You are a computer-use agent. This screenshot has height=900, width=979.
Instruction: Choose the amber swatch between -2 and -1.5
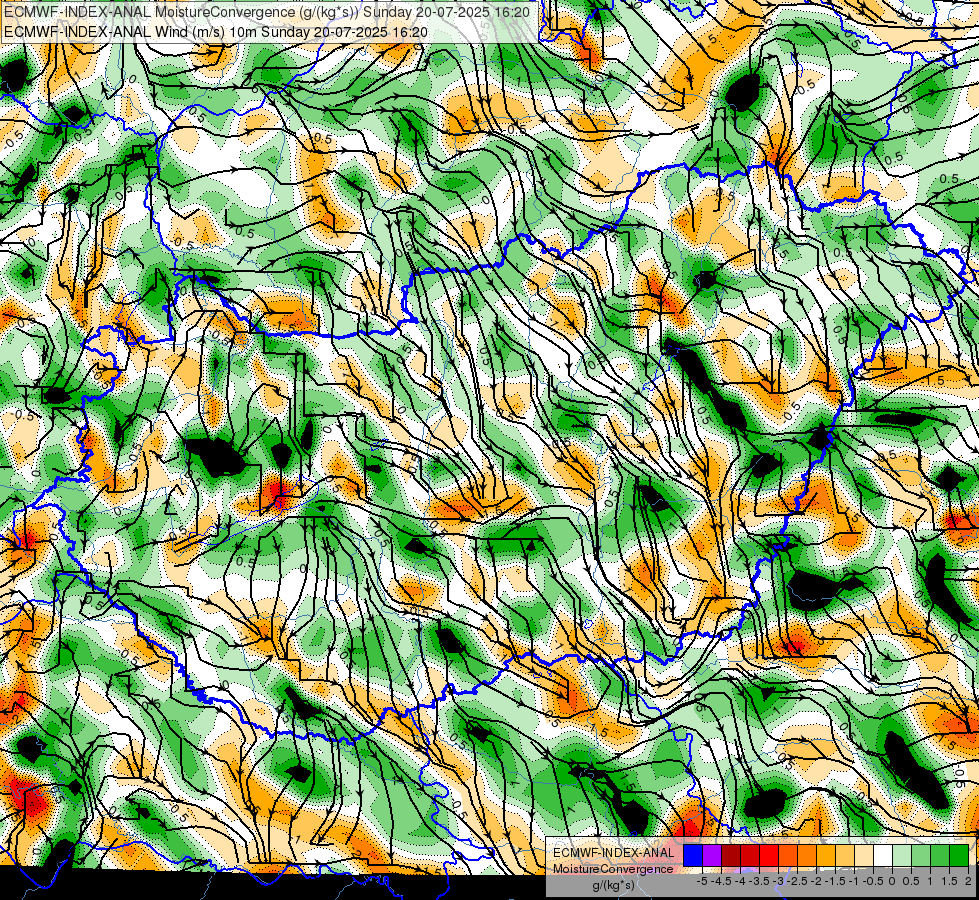pyautogui.click(x=826, y=855)
